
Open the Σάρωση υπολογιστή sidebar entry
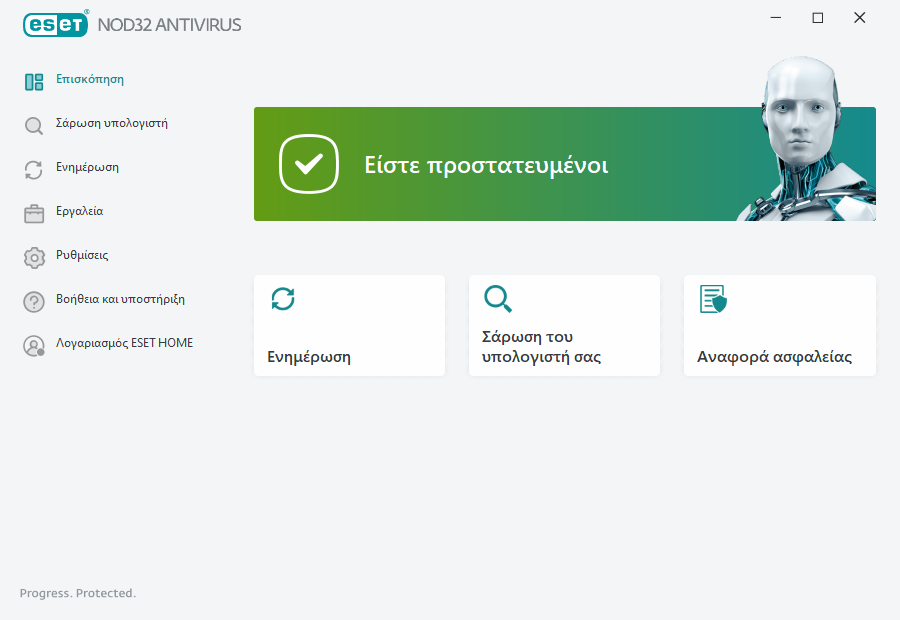(113, 124)
